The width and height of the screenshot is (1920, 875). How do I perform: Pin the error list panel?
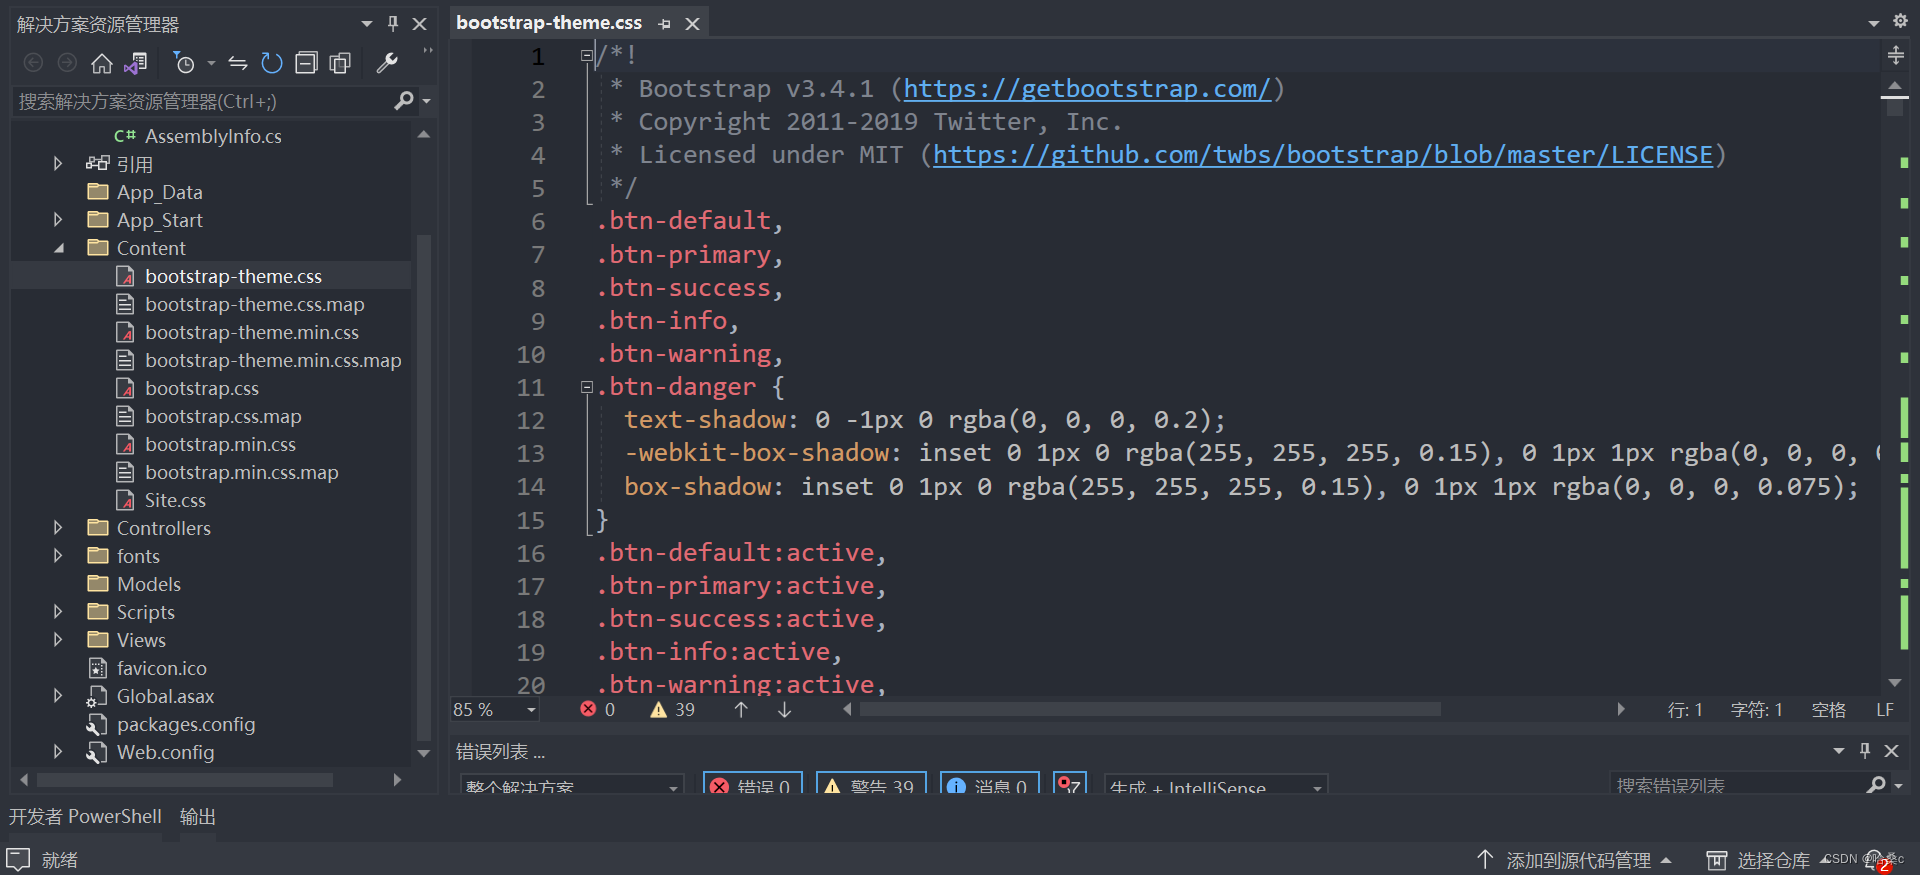coord(1865,751)
